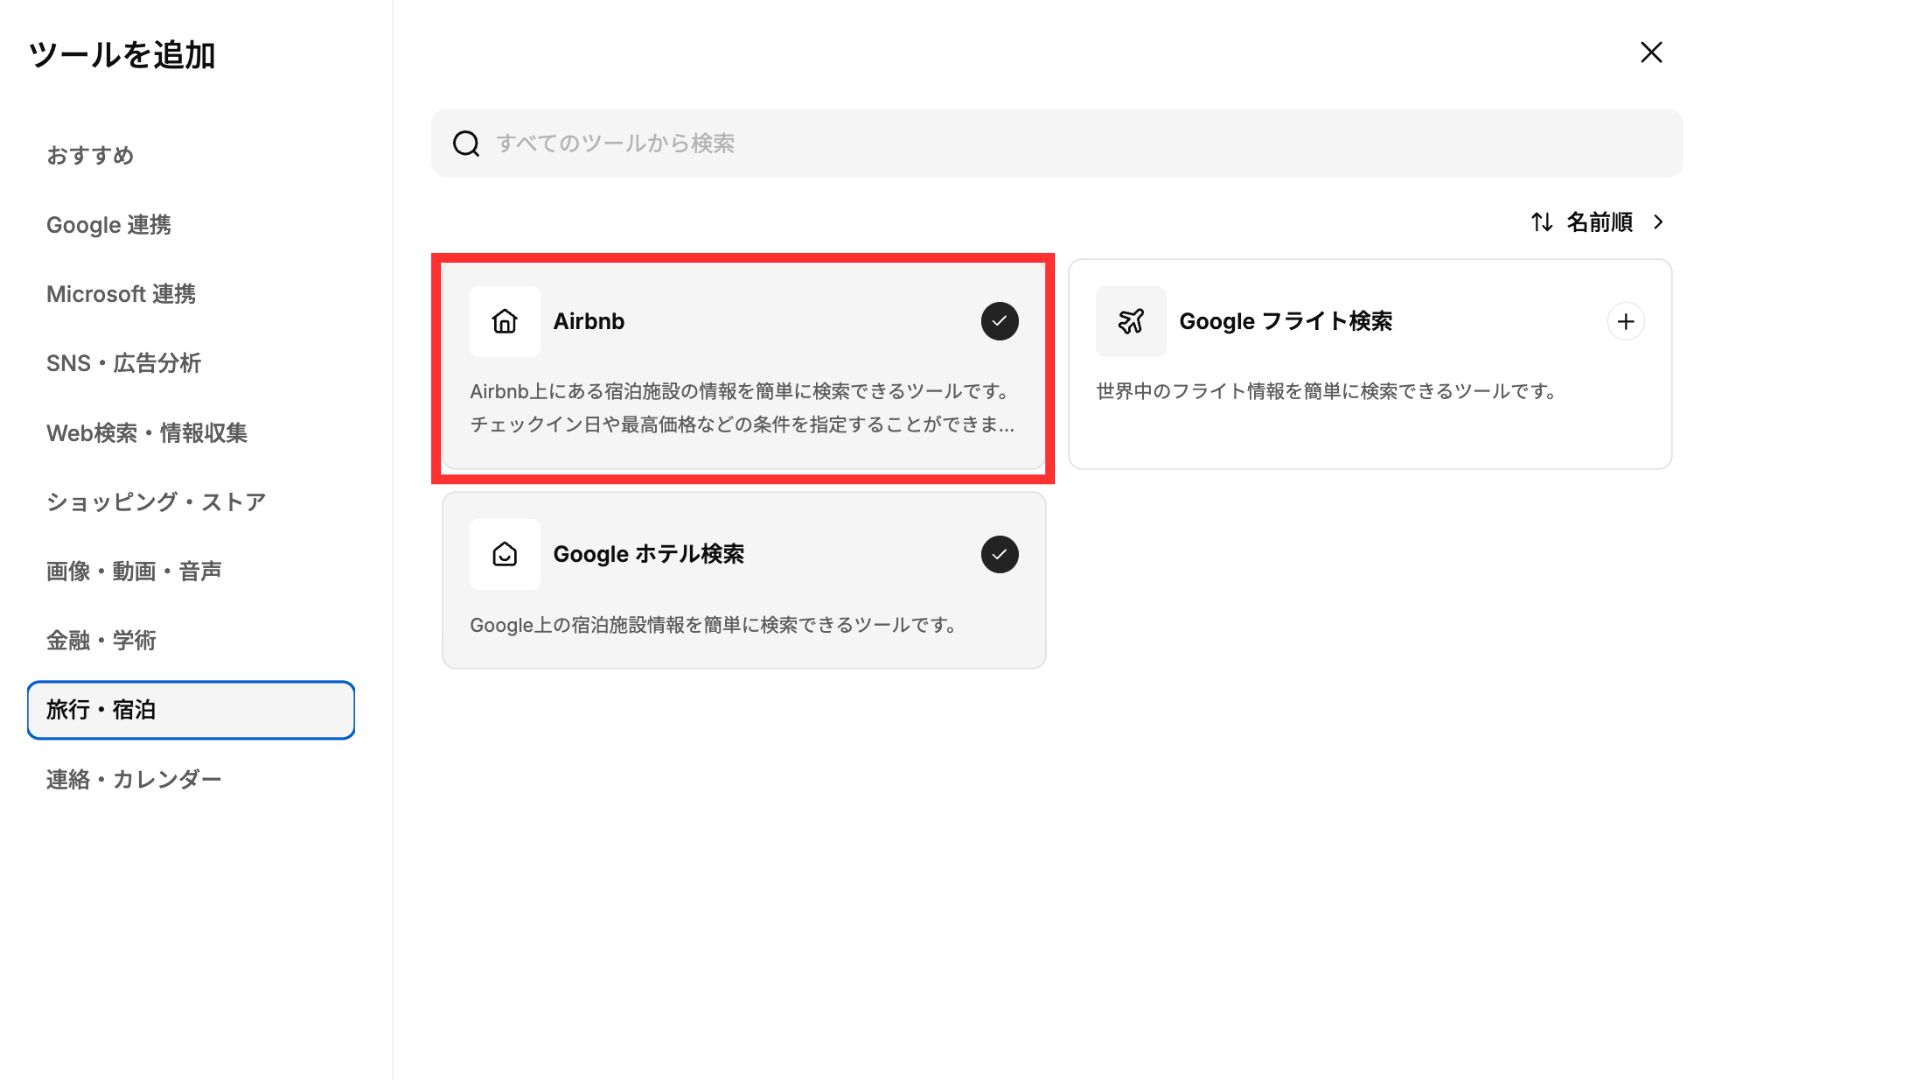Click the Google フライト検索 title
The width and height of the screenshot is (1920, 1080).
point(1285,321)
